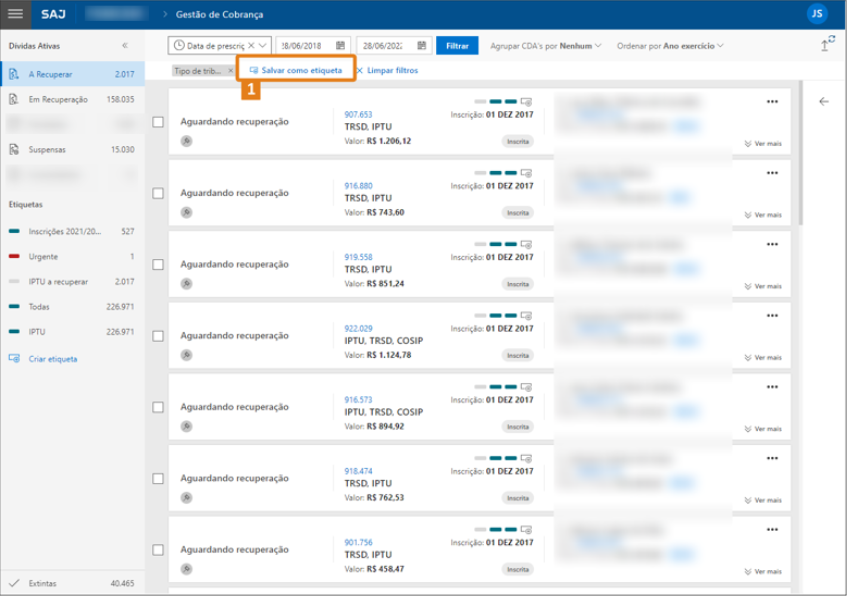
Task: Select the red Urgente label
Action: pos(42,257)
